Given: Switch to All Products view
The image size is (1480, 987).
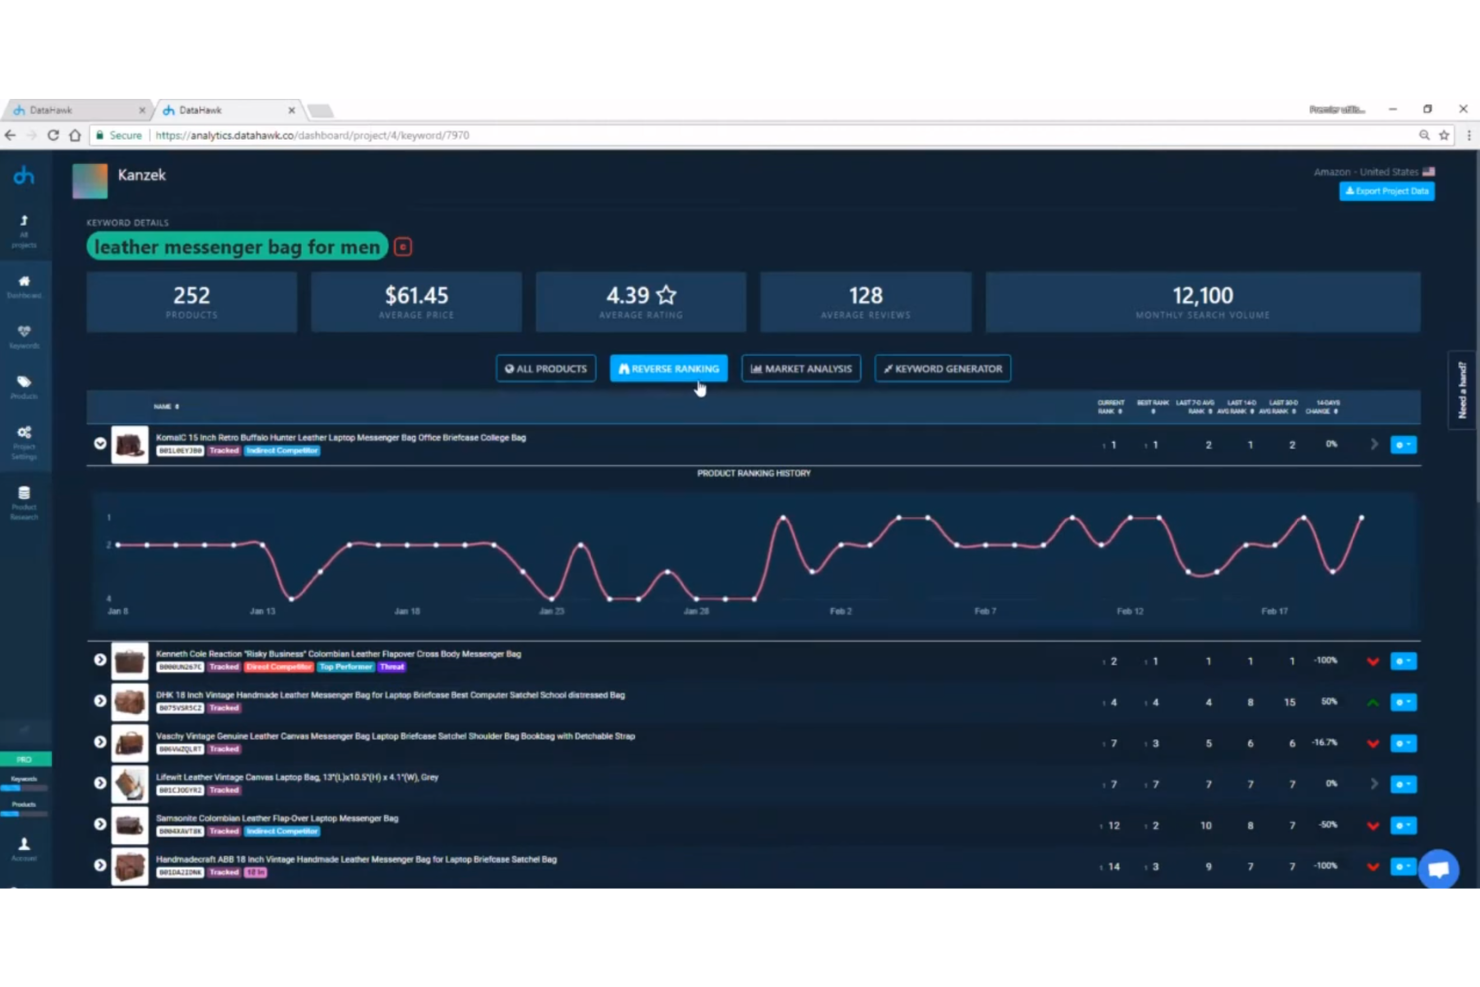Looking at the screenshot, I should point(546,369).
